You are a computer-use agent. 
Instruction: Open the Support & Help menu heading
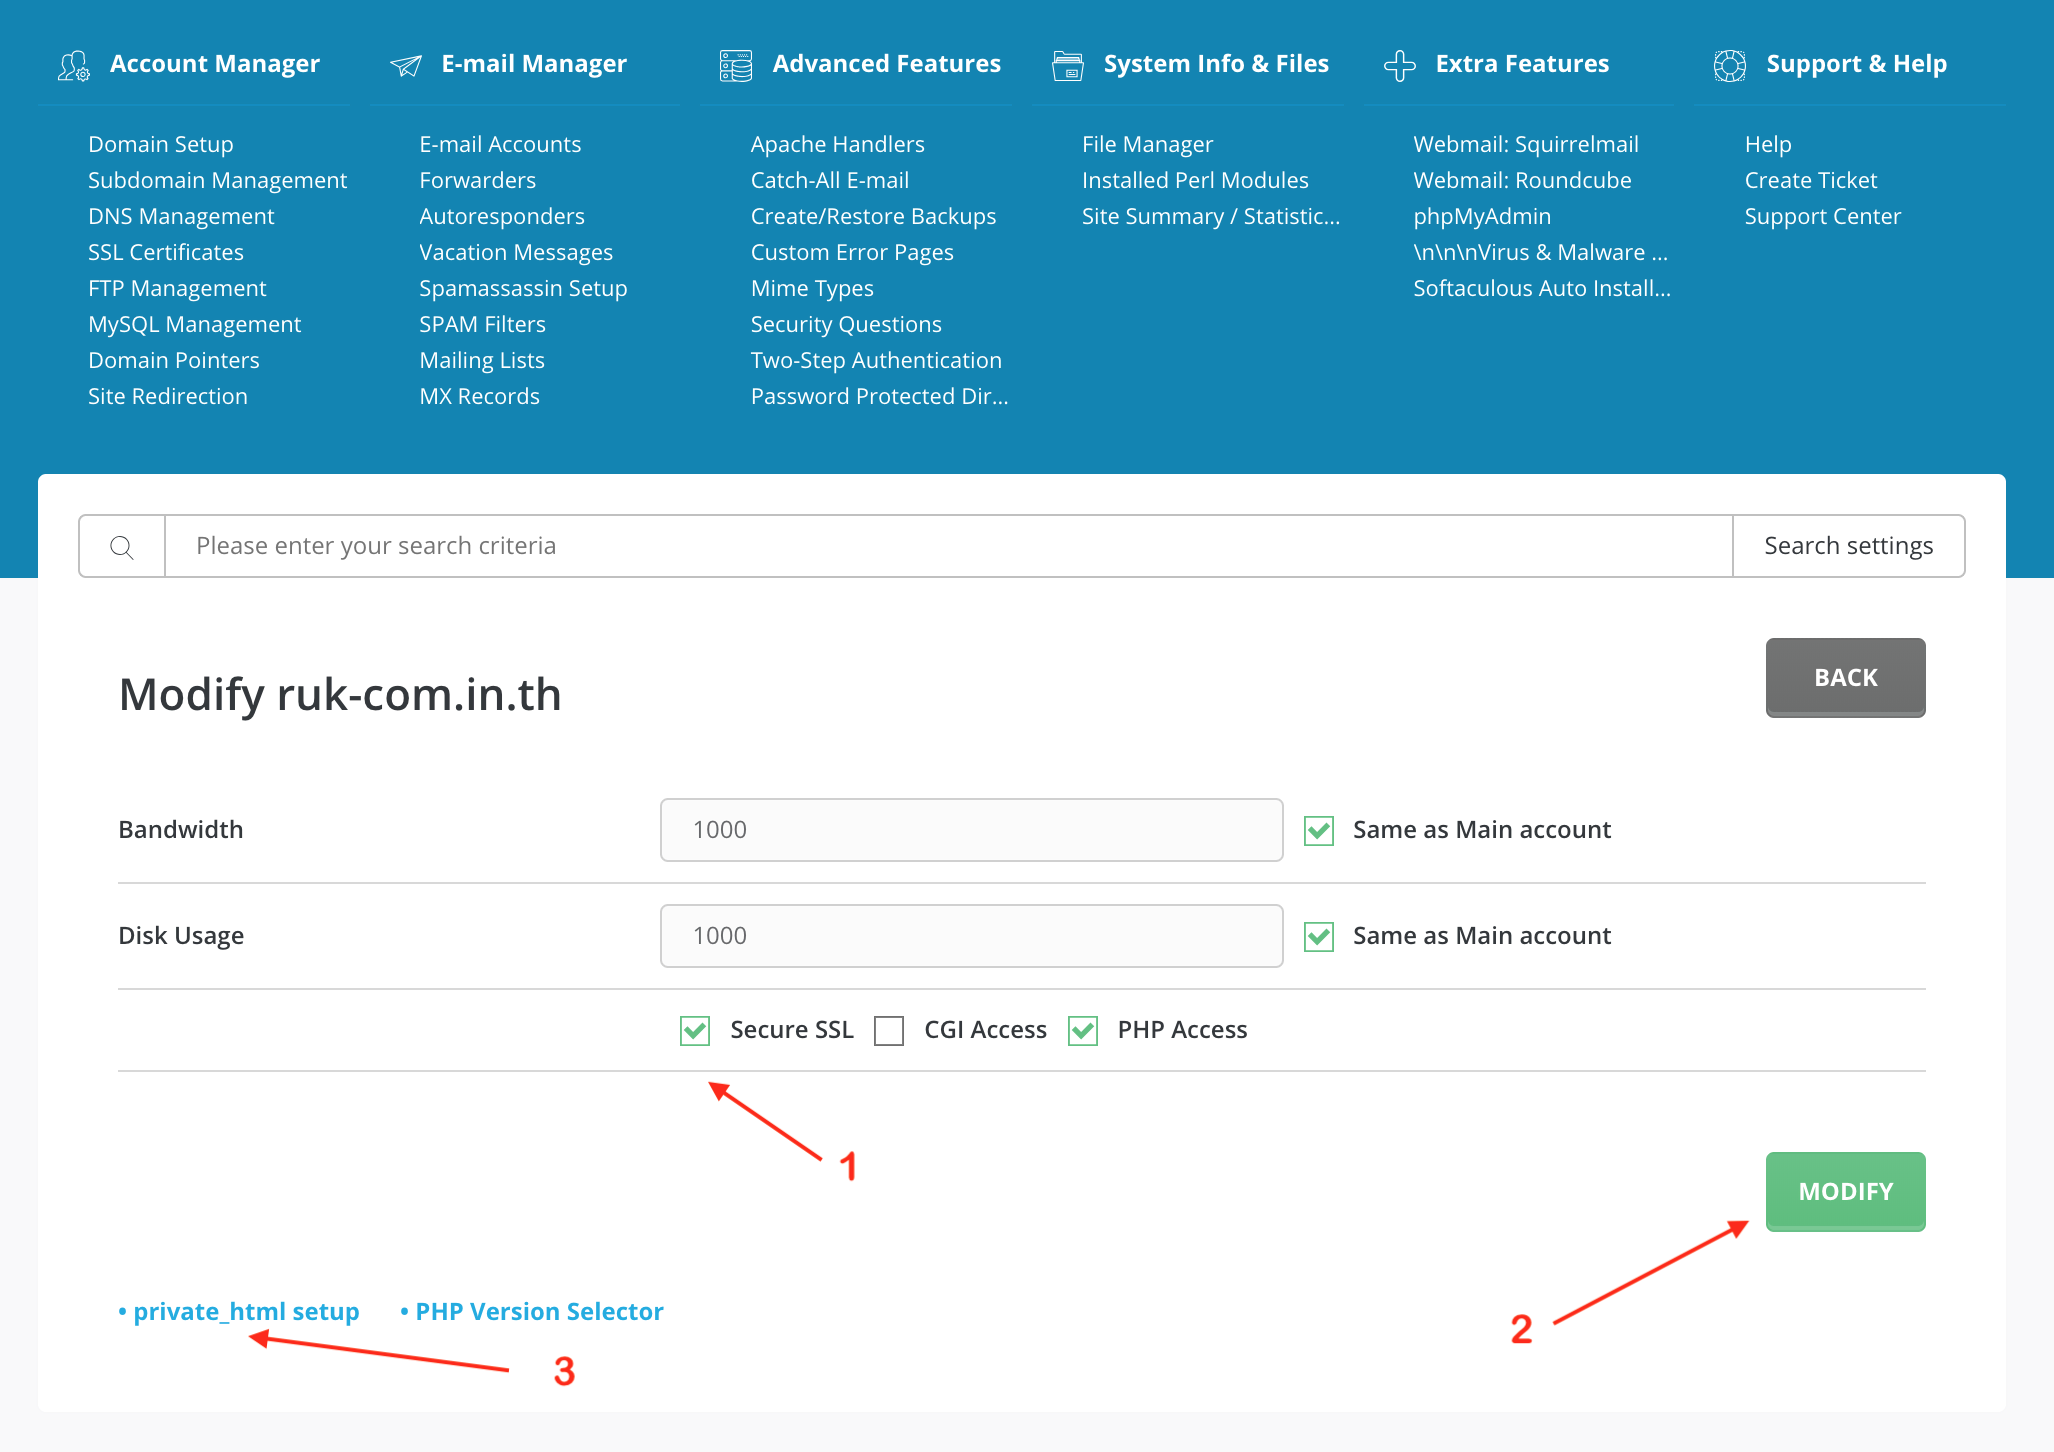coord(1856,64)
